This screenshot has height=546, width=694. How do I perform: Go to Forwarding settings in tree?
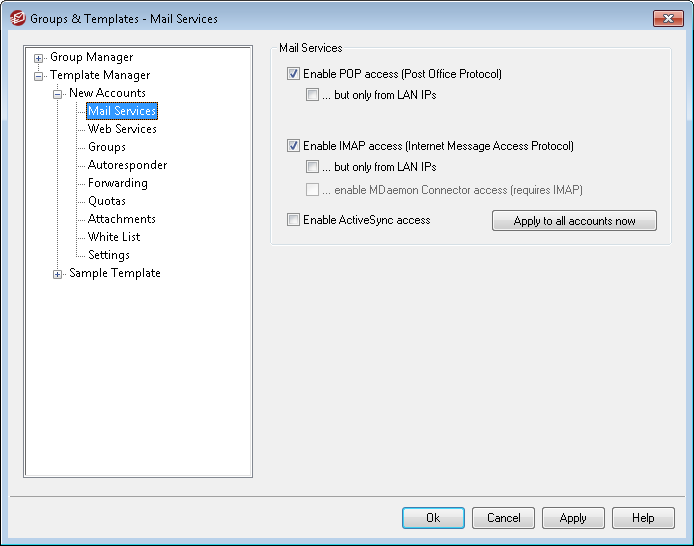(117, 183)
